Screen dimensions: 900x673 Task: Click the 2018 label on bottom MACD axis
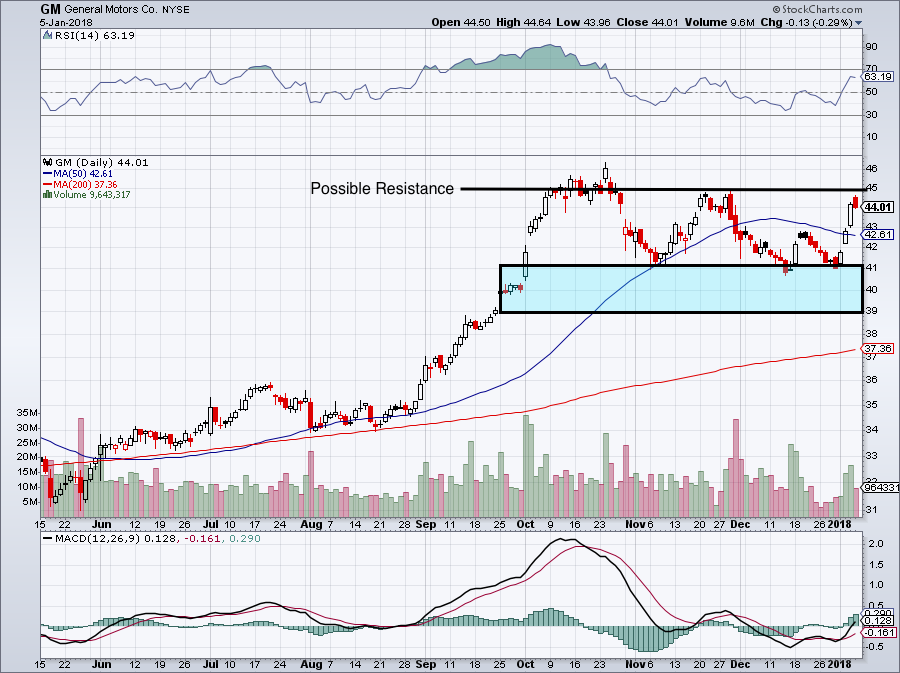841,664
